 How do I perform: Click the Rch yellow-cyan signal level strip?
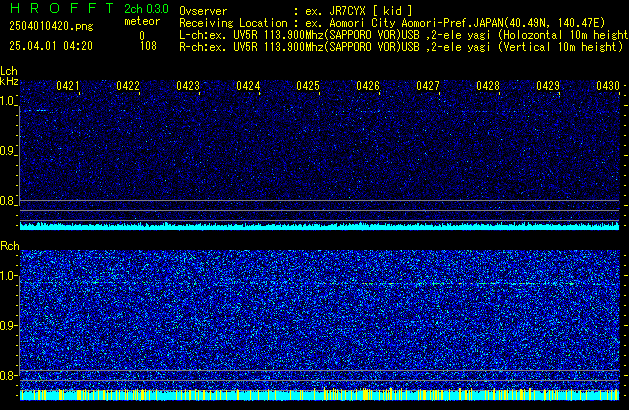pos(319,395)
